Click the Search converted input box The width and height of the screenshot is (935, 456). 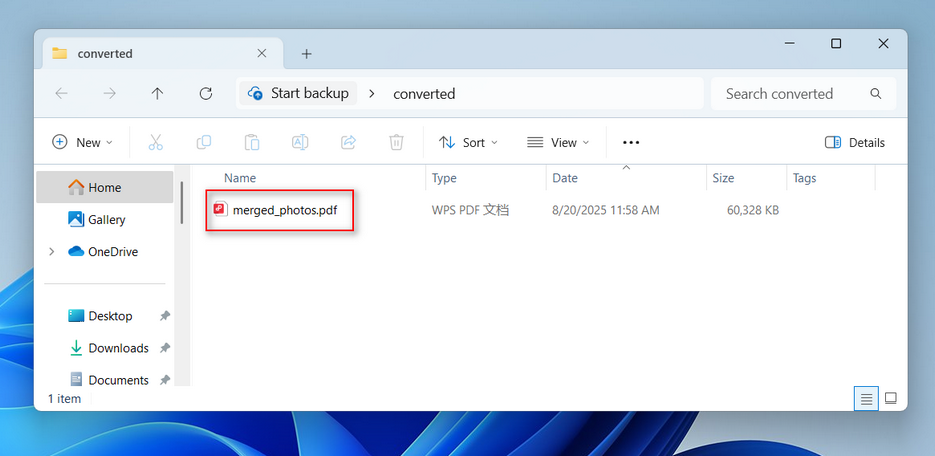click(803, 94)
